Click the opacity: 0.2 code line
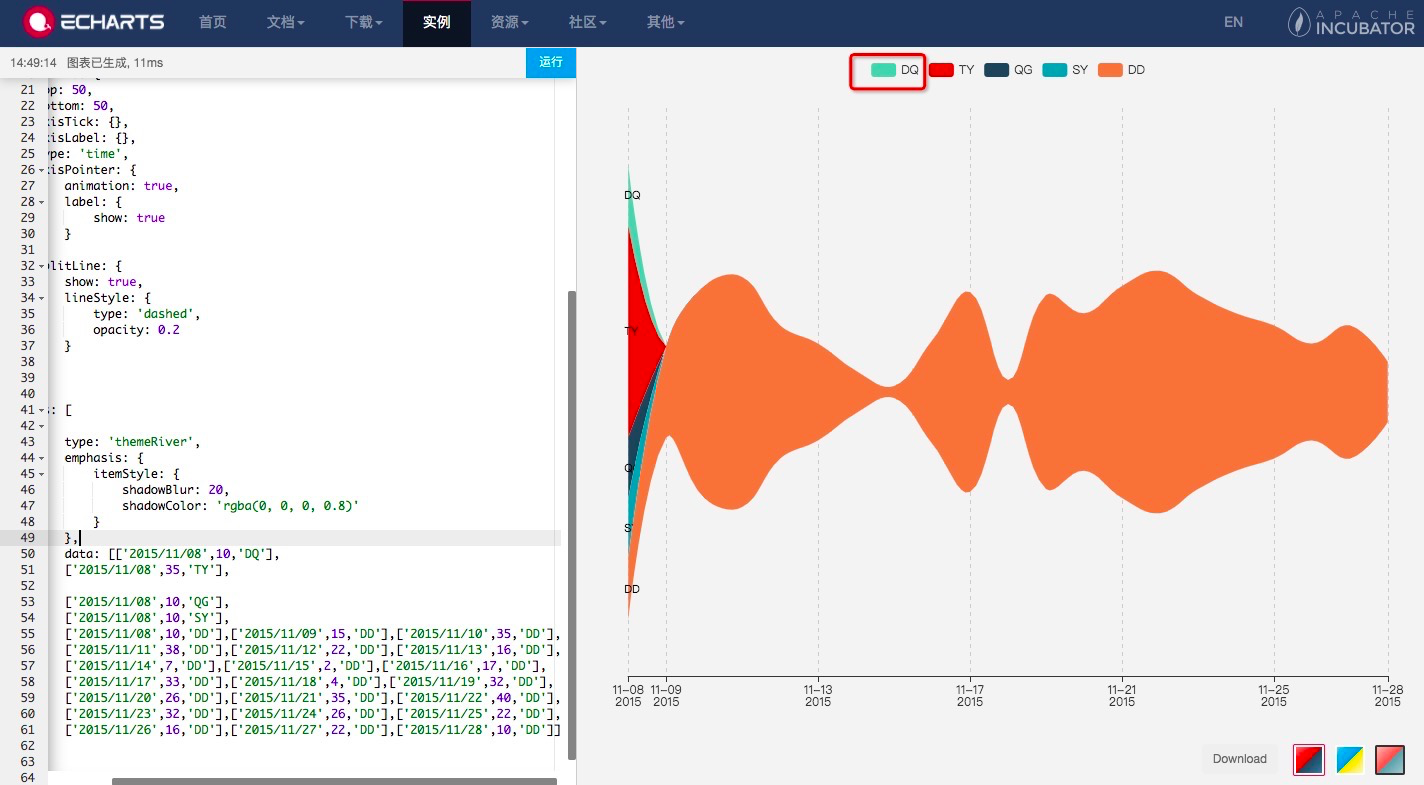Viewport: 1424px width, 785px height. [136, 330]
